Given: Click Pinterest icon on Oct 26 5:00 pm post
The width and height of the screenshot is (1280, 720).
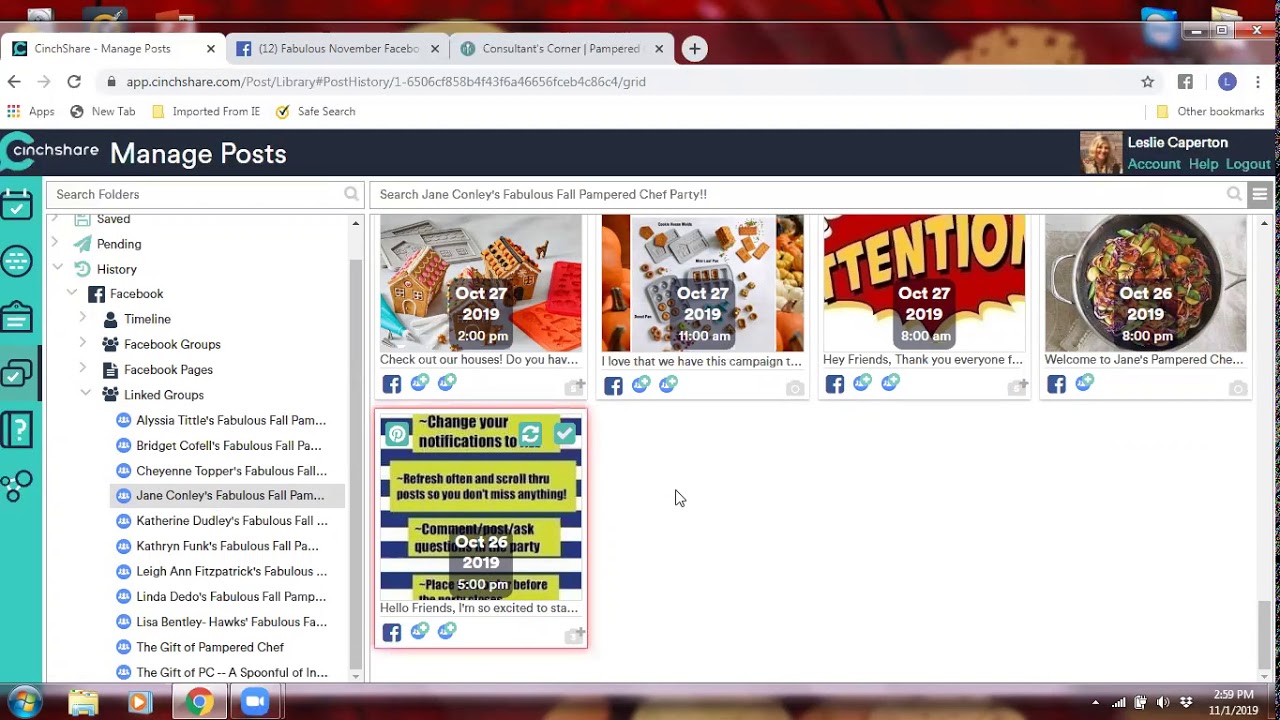Looking at the screenshot, I should [397, 433].
